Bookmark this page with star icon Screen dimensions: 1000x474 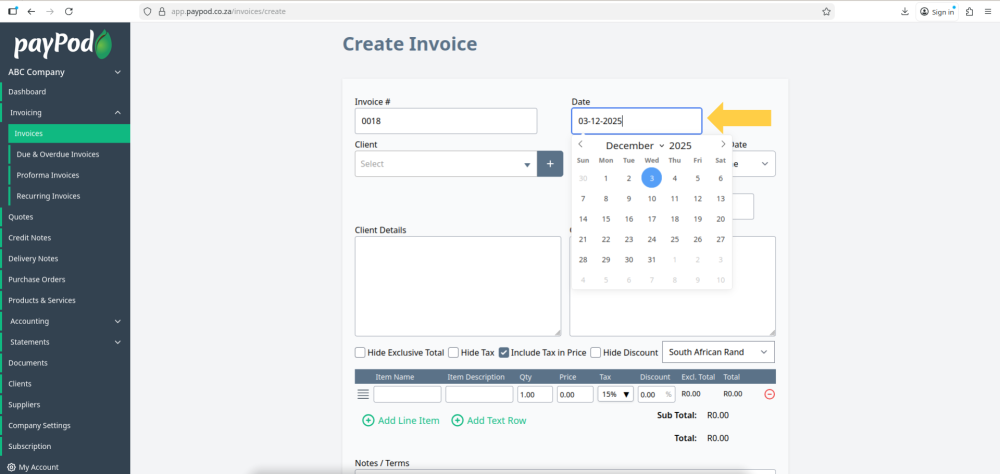827,11
